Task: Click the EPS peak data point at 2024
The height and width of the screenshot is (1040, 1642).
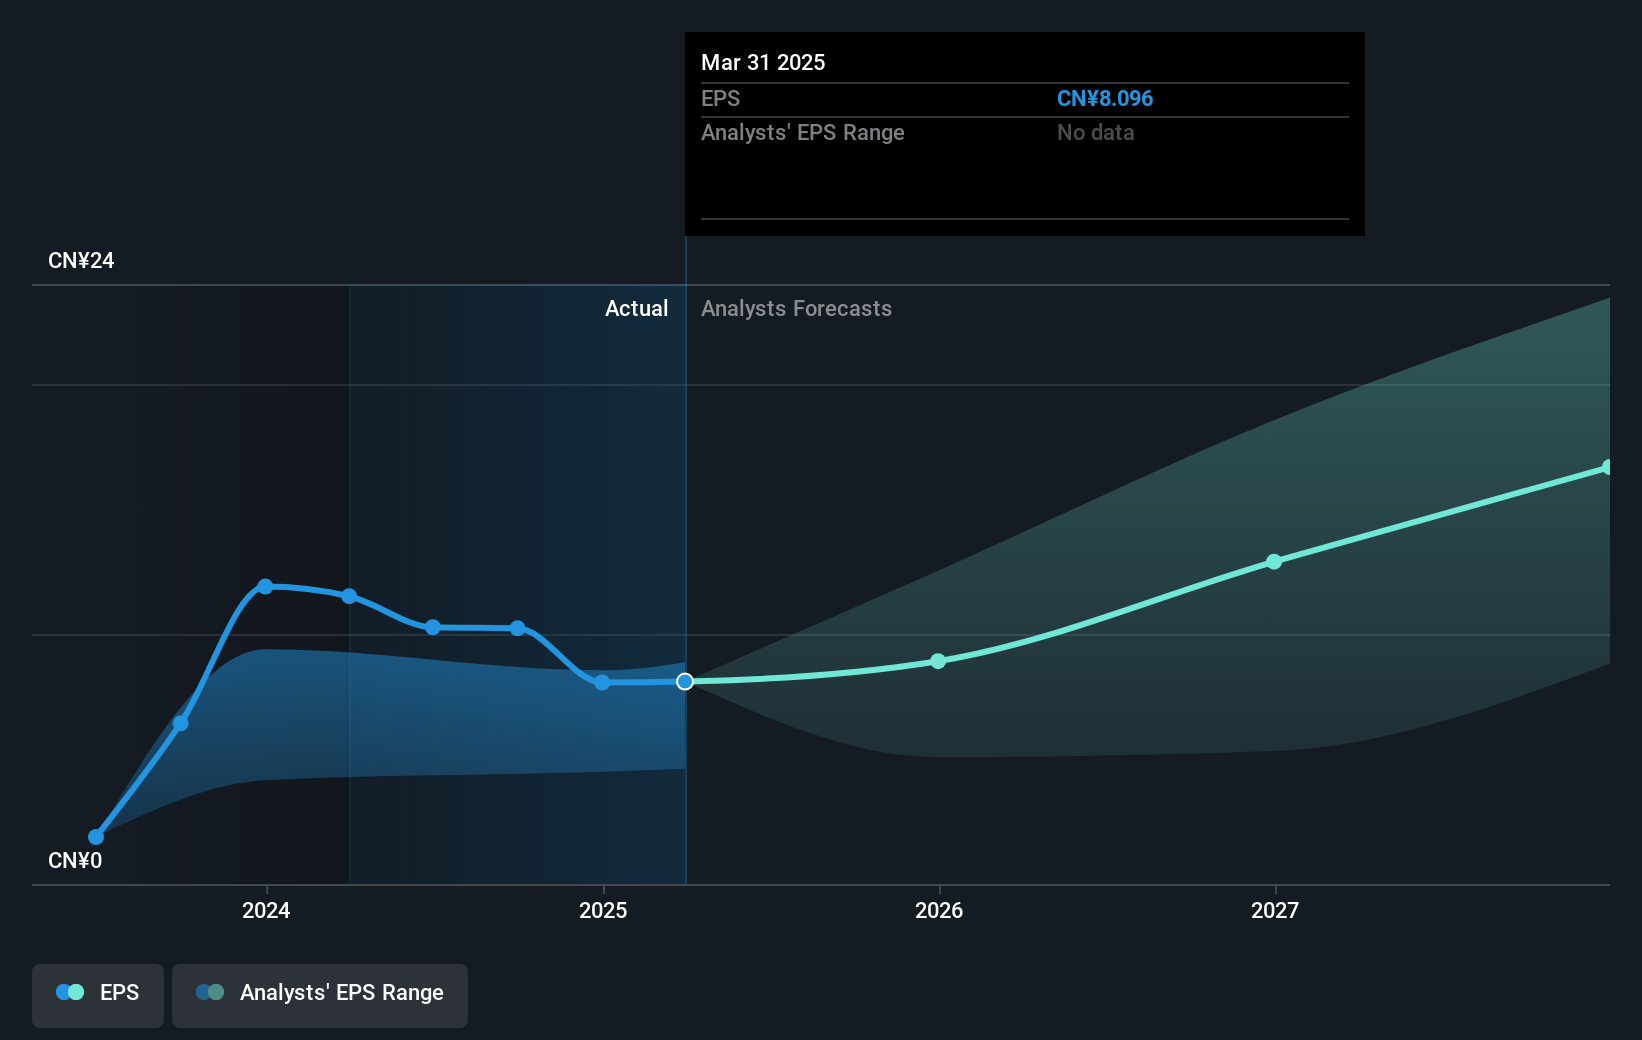Action: pos(265,586)
